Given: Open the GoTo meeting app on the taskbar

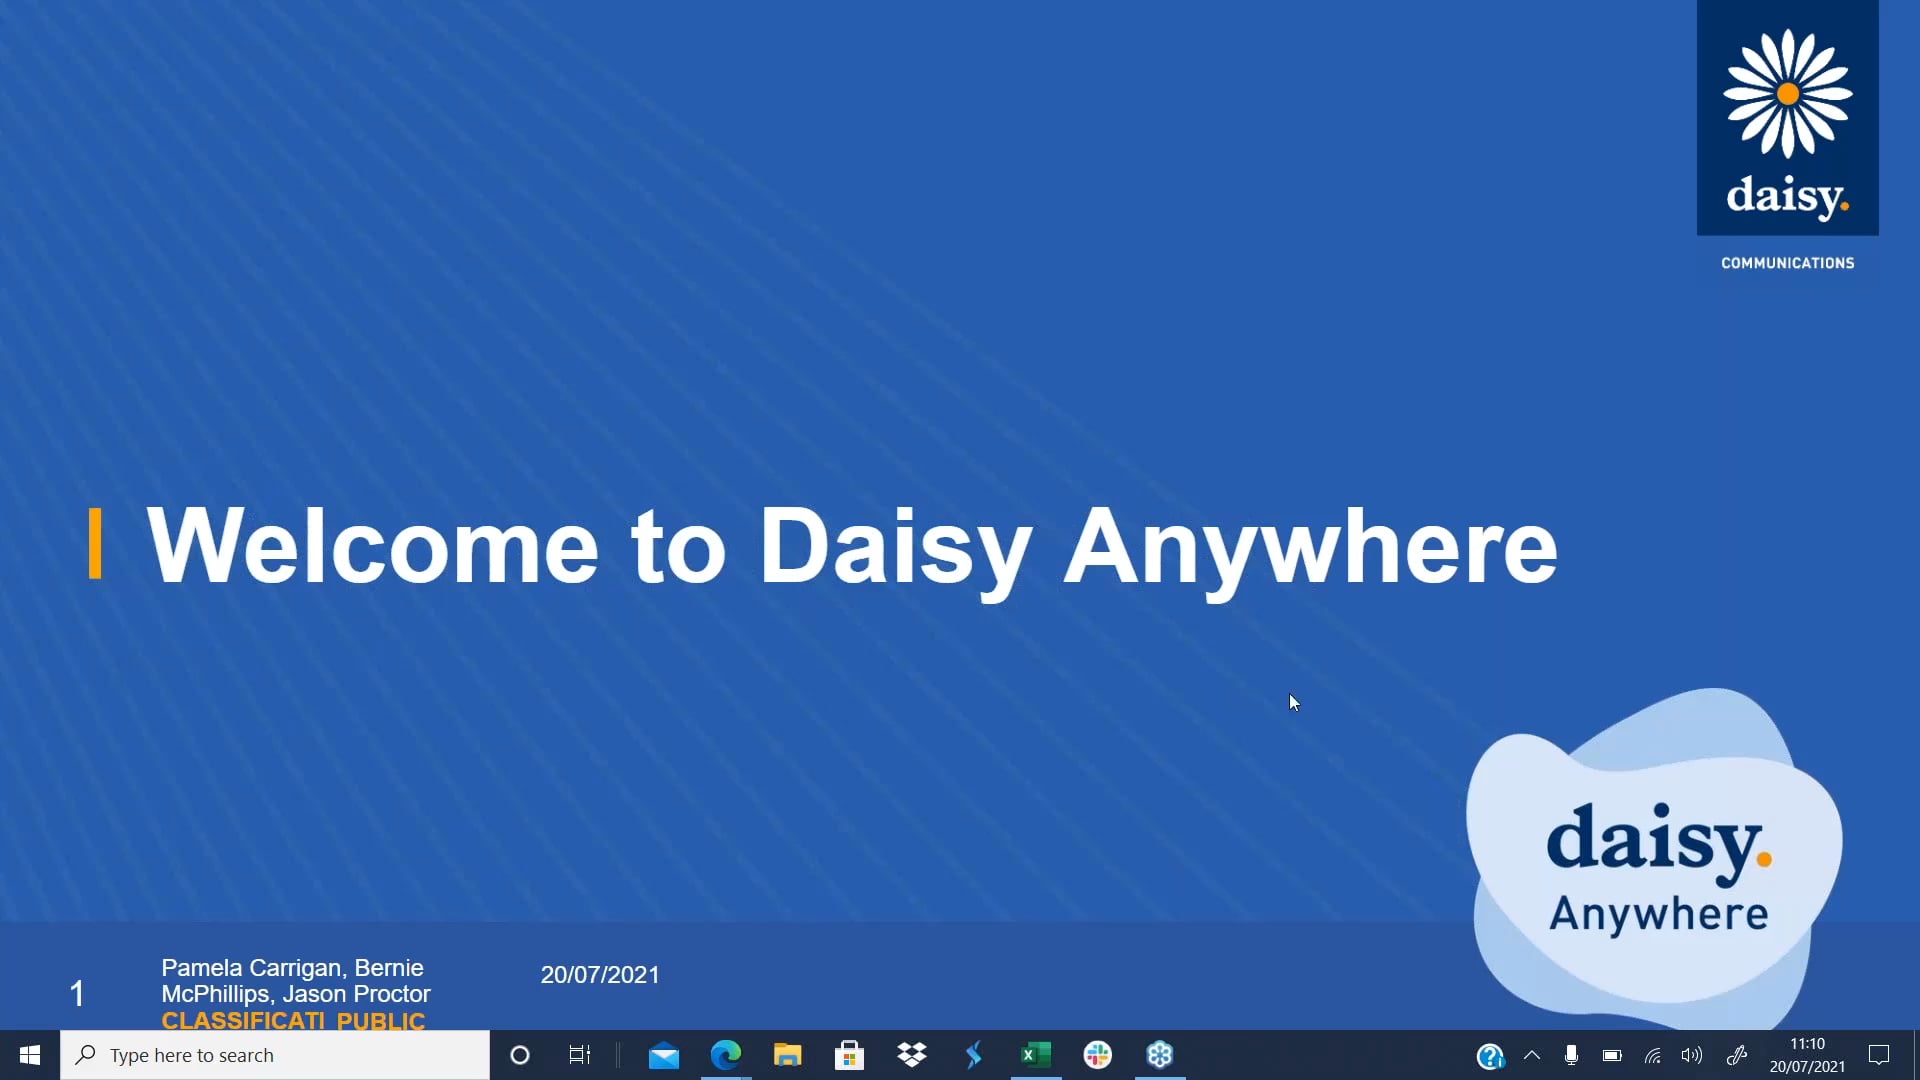Looking at the screenshot, I should tap(1160, 1055).
